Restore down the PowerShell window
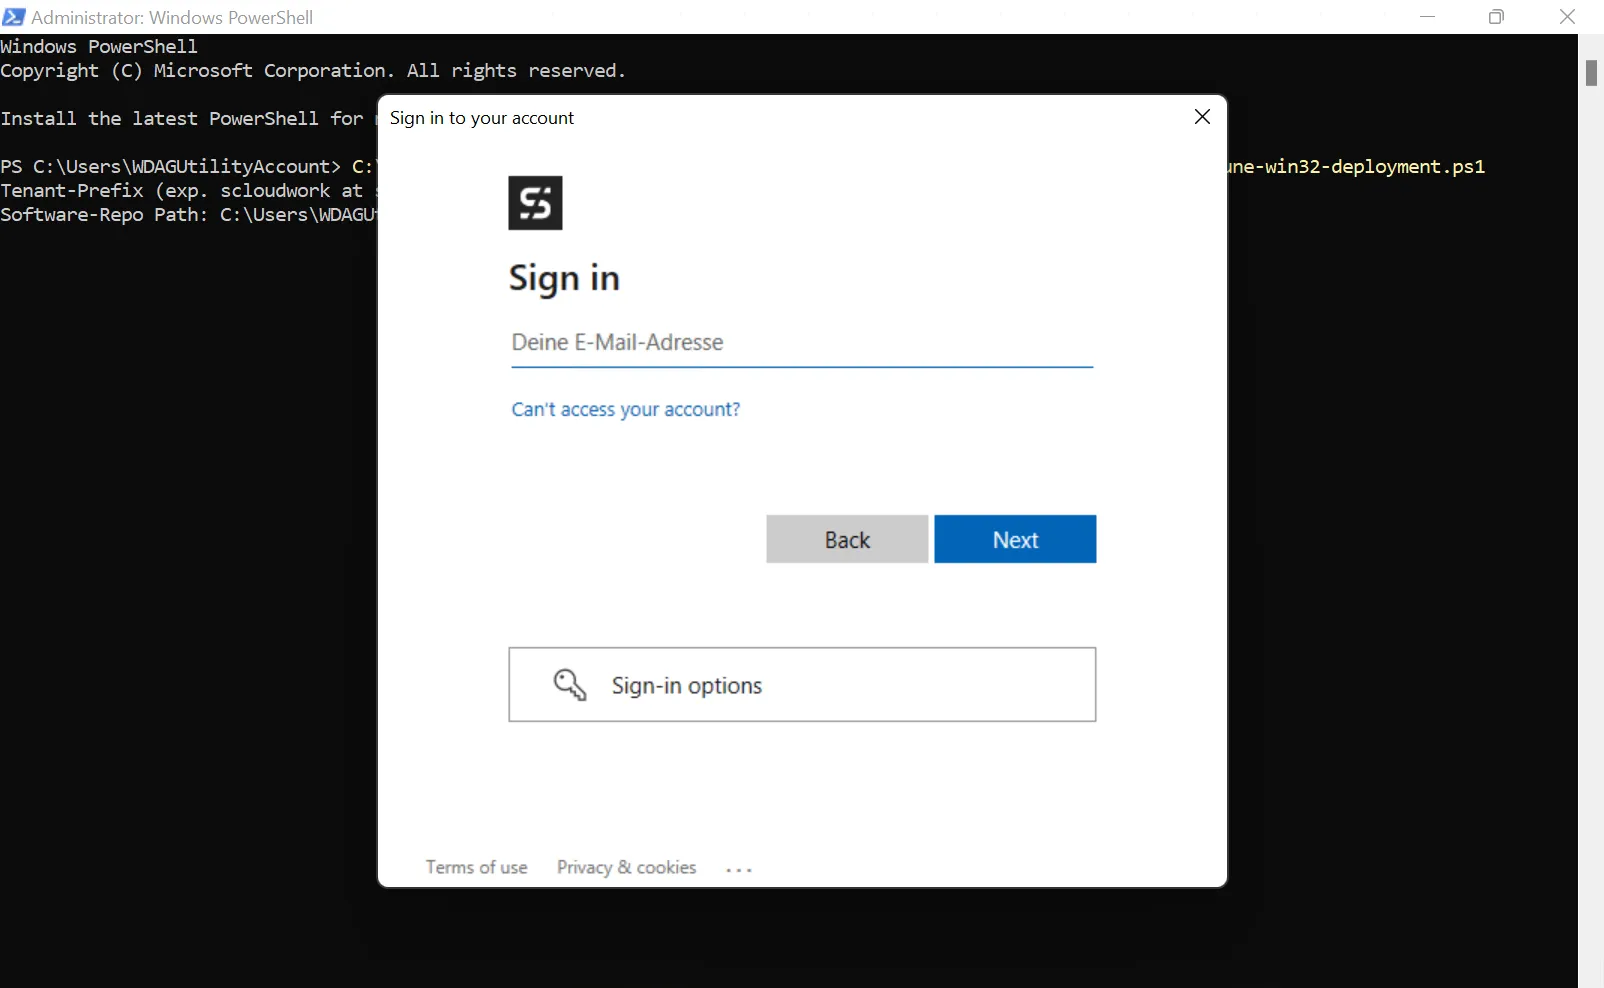1604x988 pixels. pyautogui.click(x=1497, y=17)
